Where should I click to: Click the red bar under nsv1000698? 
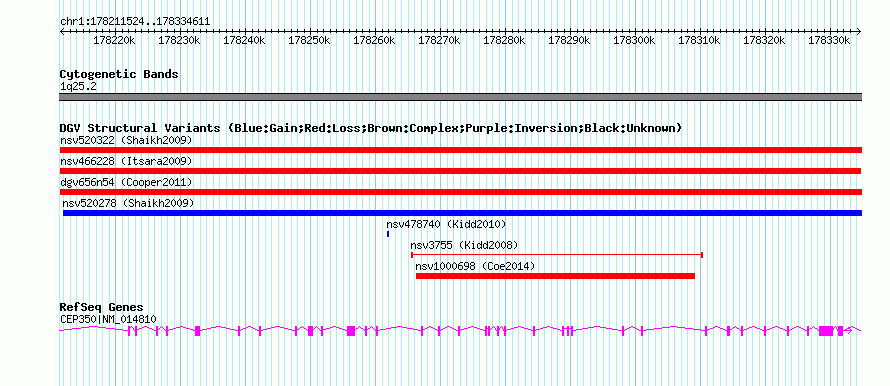555,276
